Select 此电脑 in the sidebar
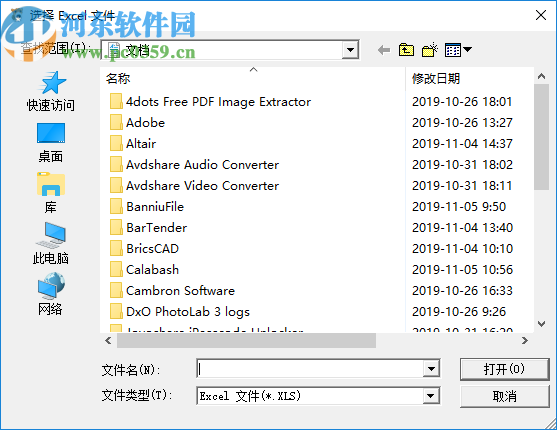This screenshot has width=557, height=430. [51, 244]
